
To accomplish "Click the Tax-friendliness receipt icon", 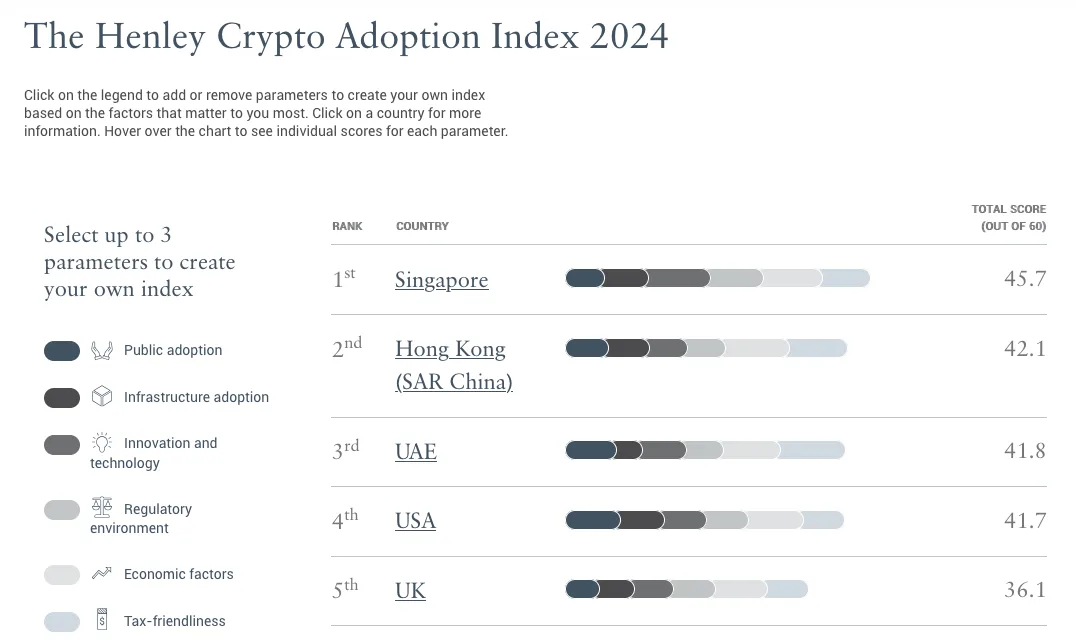I will tap(102, 619).
